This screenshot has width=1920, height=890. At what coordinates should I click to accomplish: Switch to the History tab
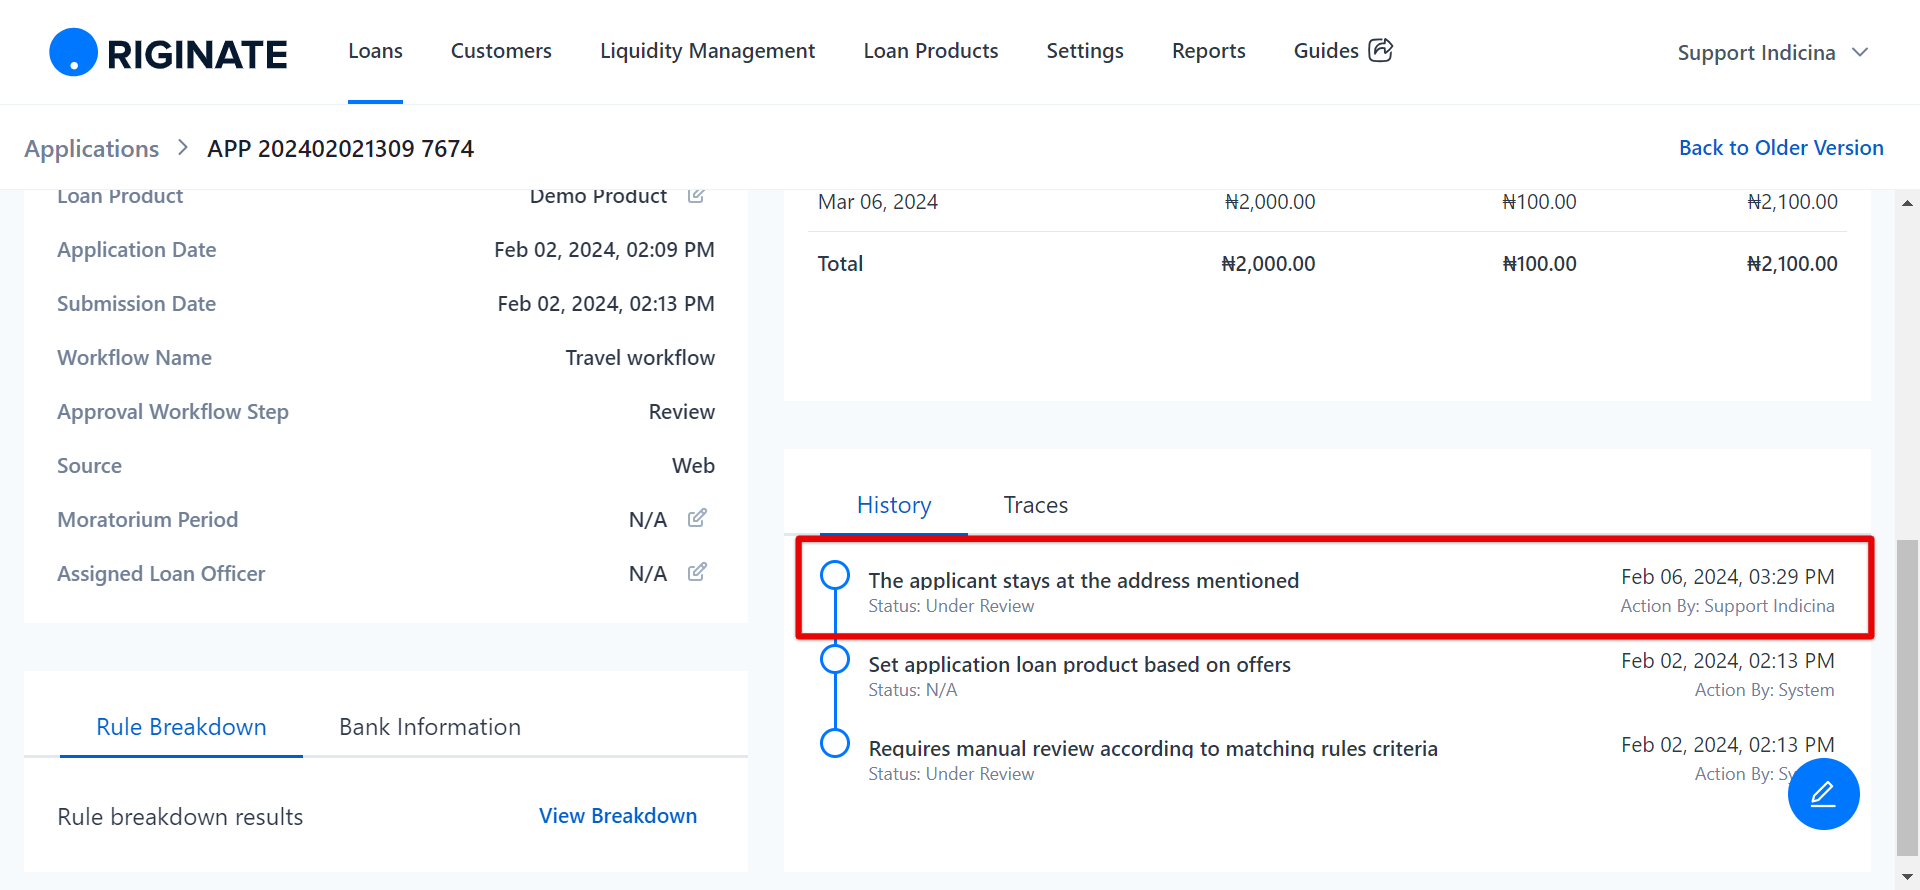(x=894, y=505)
